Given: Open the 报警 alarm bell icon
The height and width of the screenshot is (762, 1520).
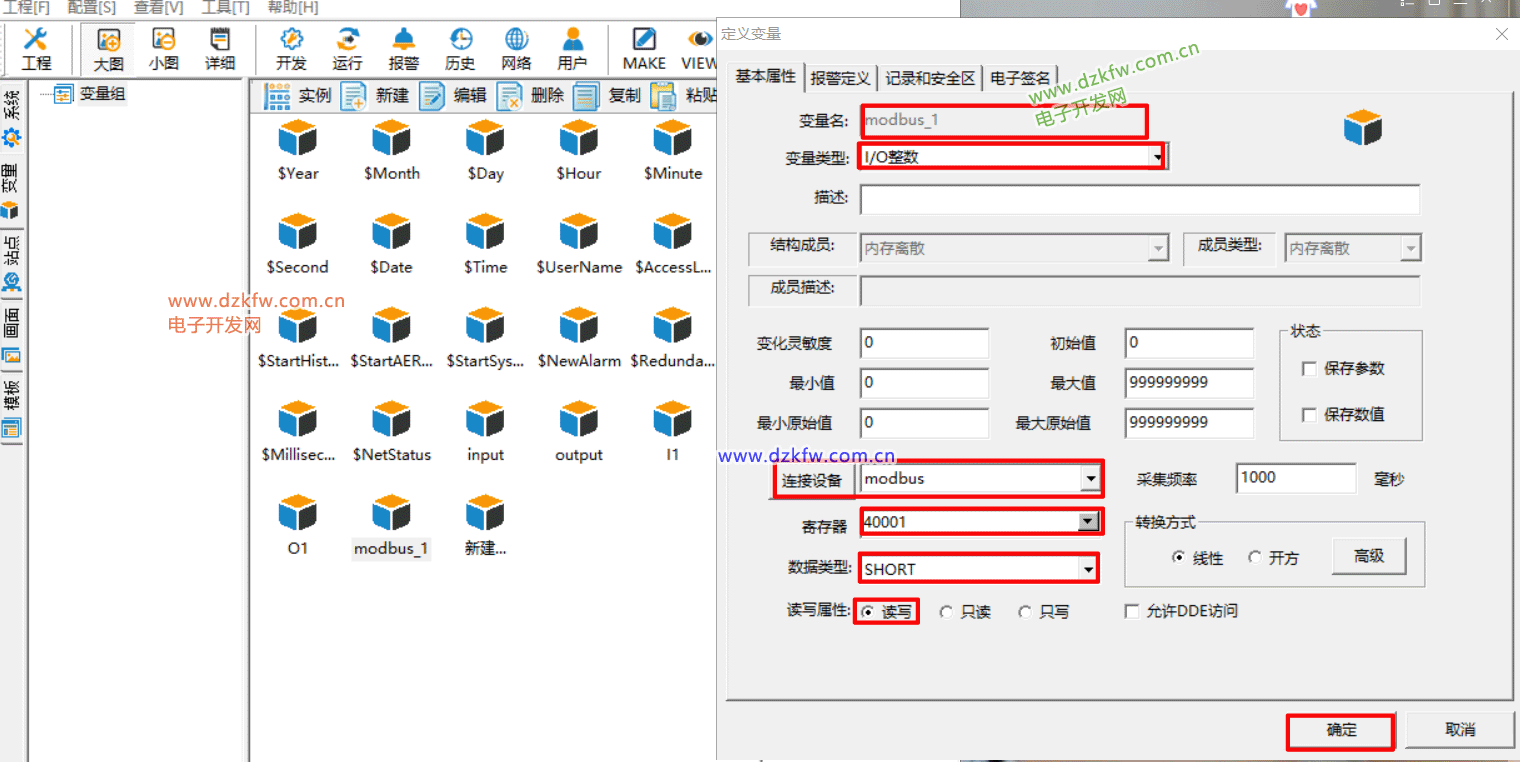Looking at the screenshot, I should [404, 48].
